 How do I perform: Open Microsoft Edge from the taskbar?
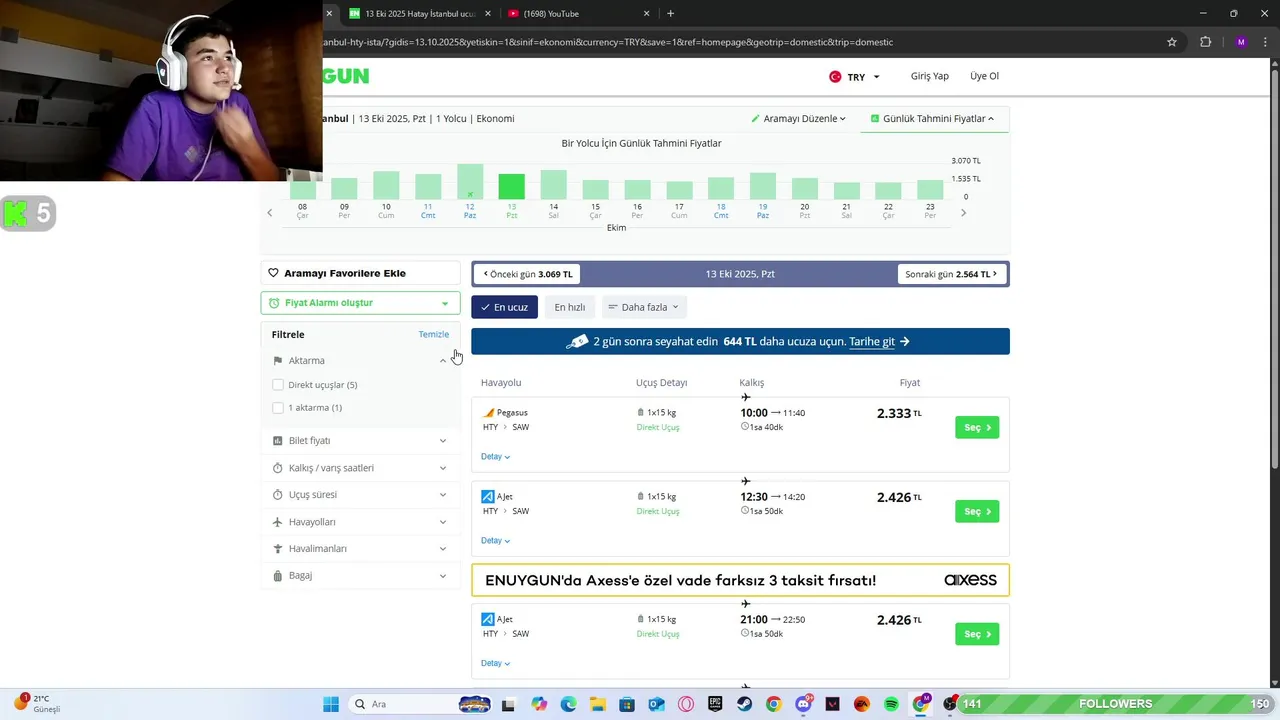568,704
